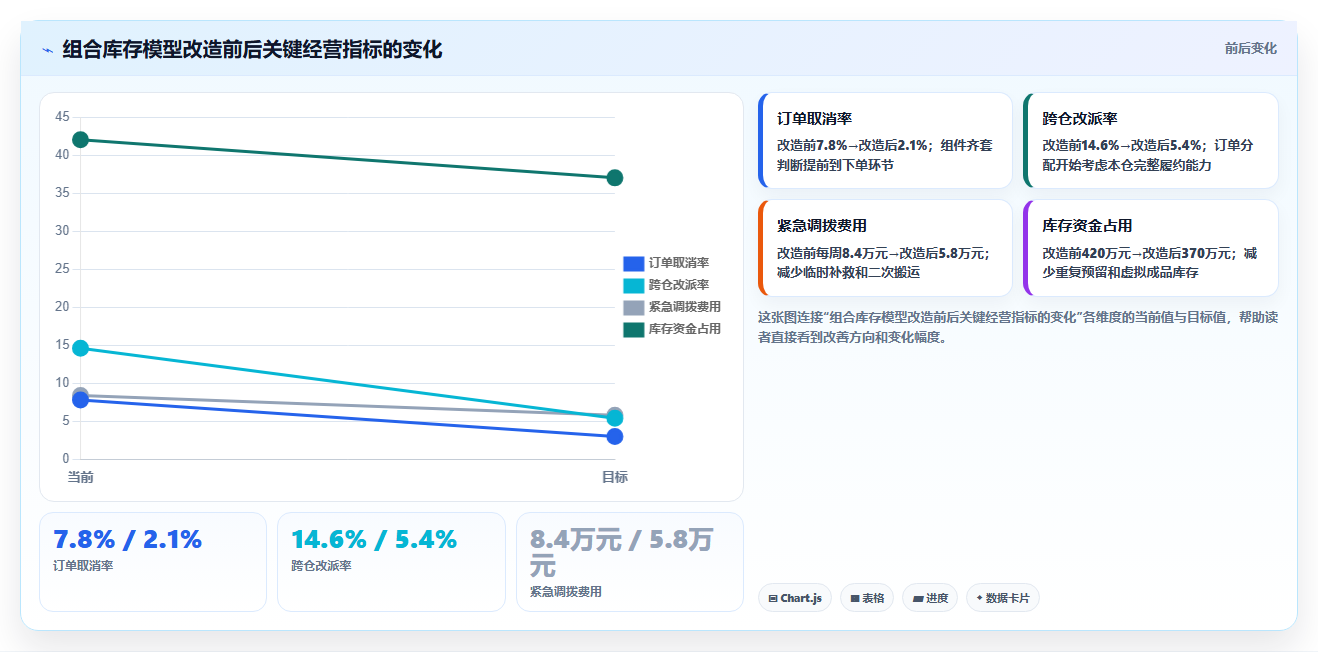Click the 前后变化 label in header
The image size is (1318, 652).
click(1250, 48)
